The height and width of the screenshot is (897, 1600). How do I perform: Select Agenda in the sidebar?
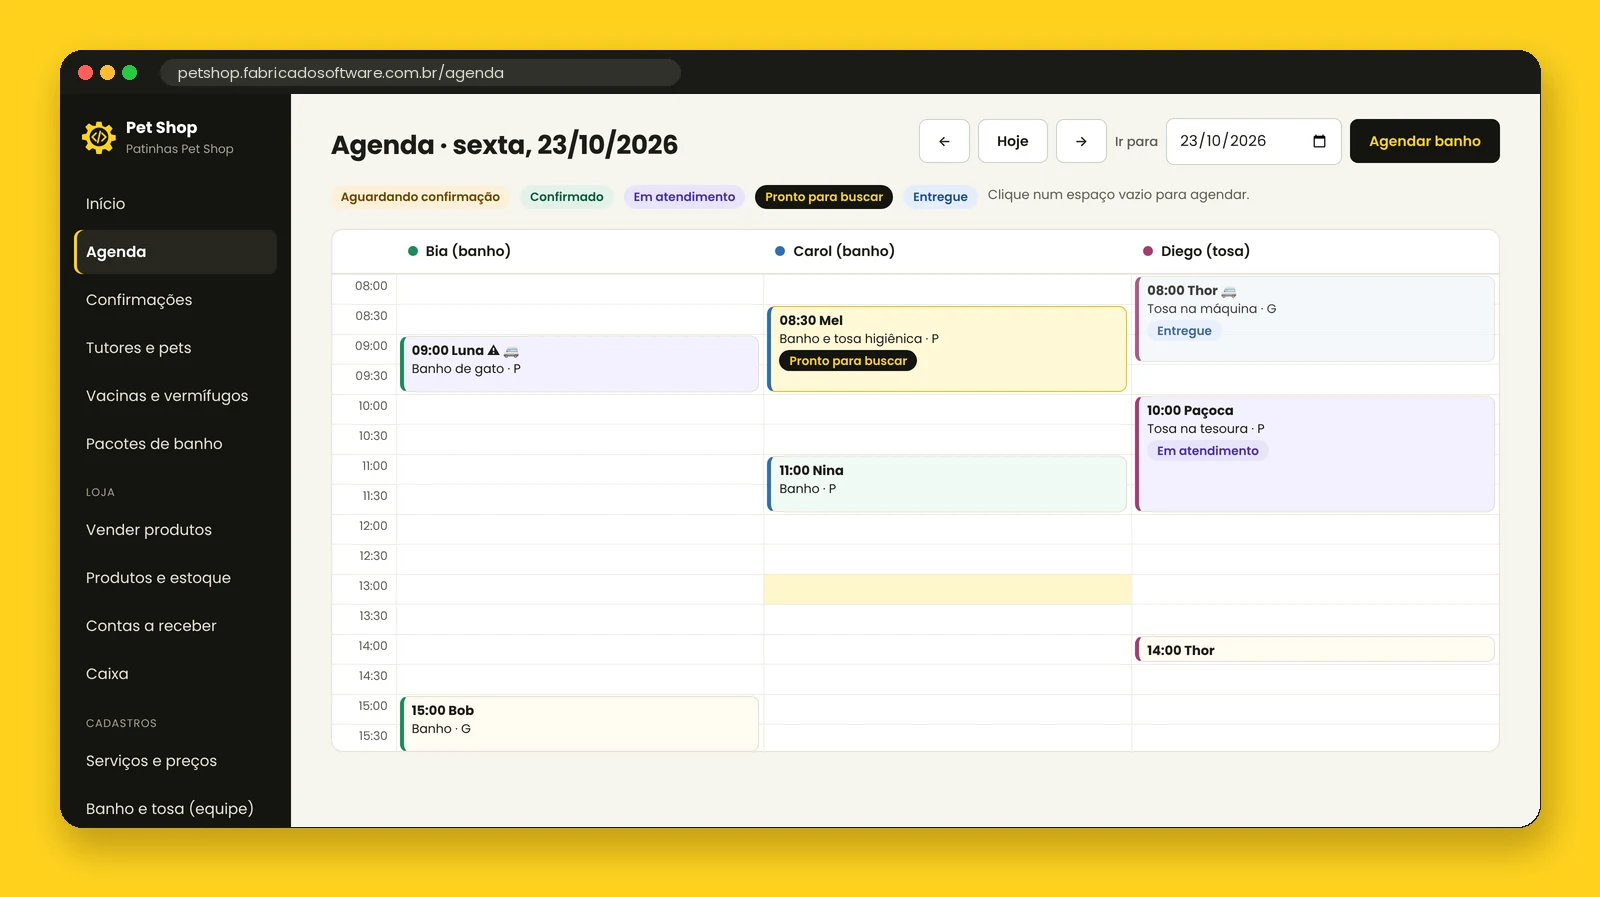175,252
